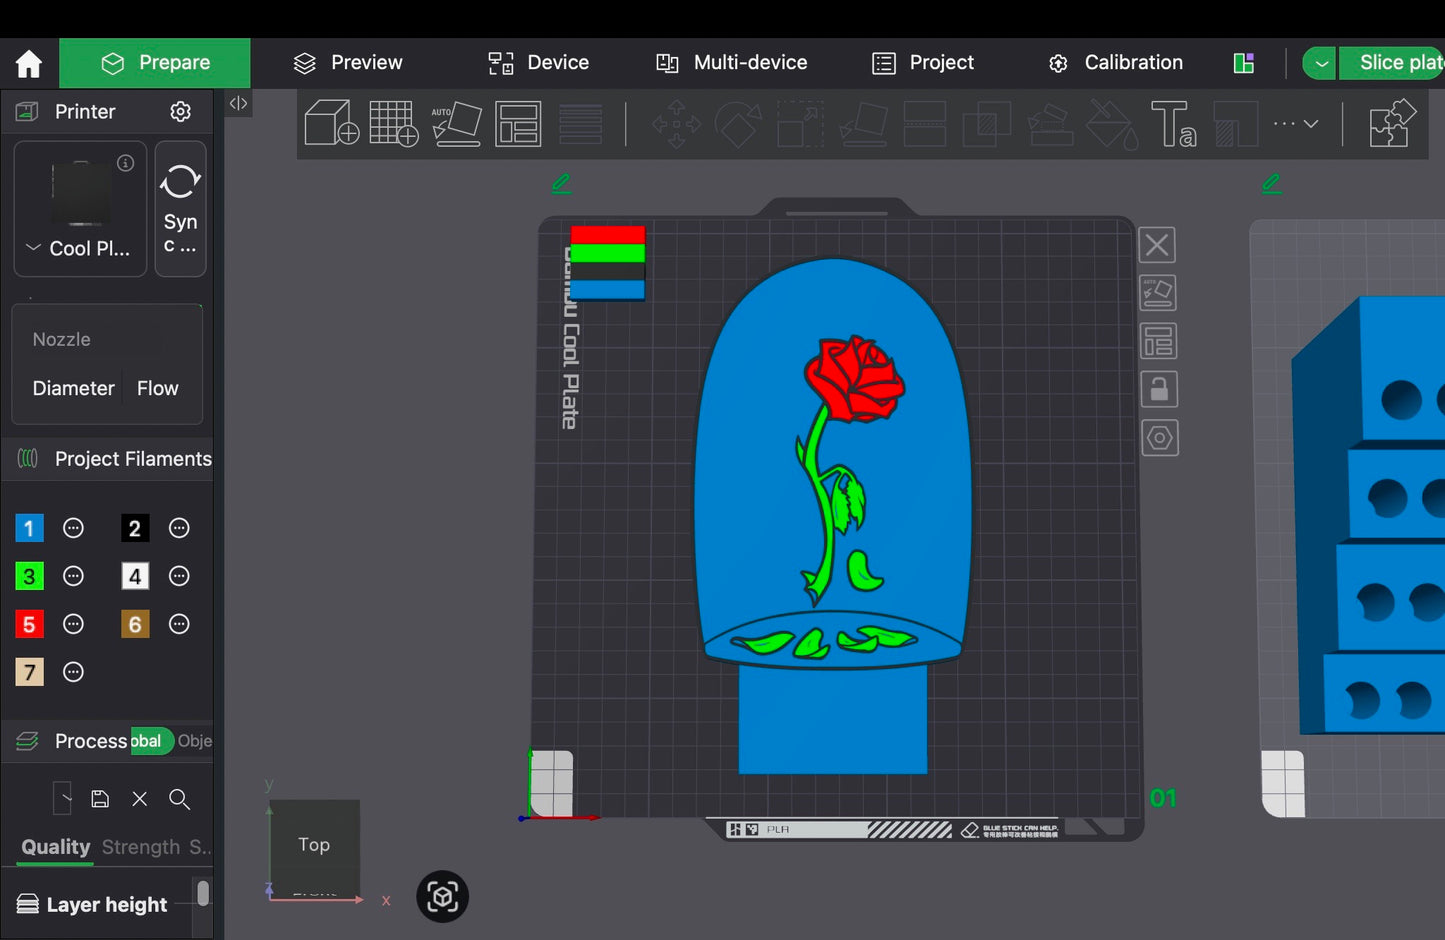Search process settings with magnifier icon
1445x940 pixels.
point(180,799)
